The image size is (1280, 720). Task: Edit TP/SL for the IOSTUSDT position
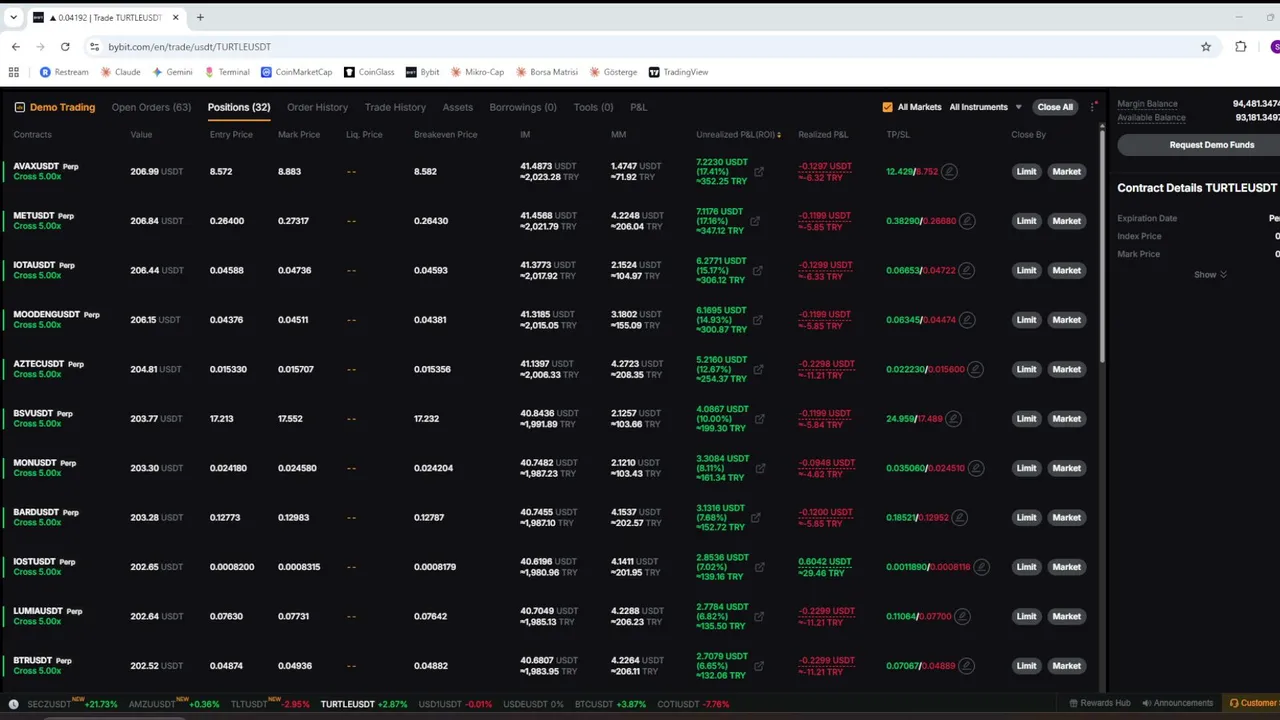pyautogui.click(x=981, y=567)
